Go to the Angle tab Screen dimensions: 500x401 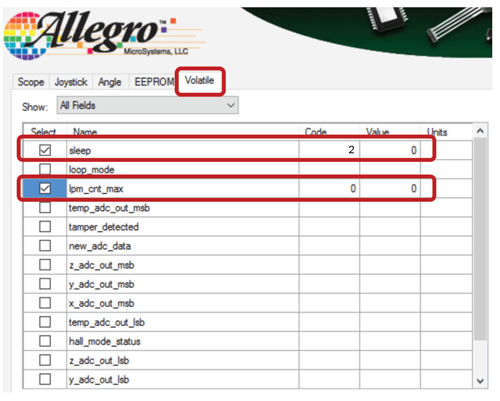[x=110, y=82]
